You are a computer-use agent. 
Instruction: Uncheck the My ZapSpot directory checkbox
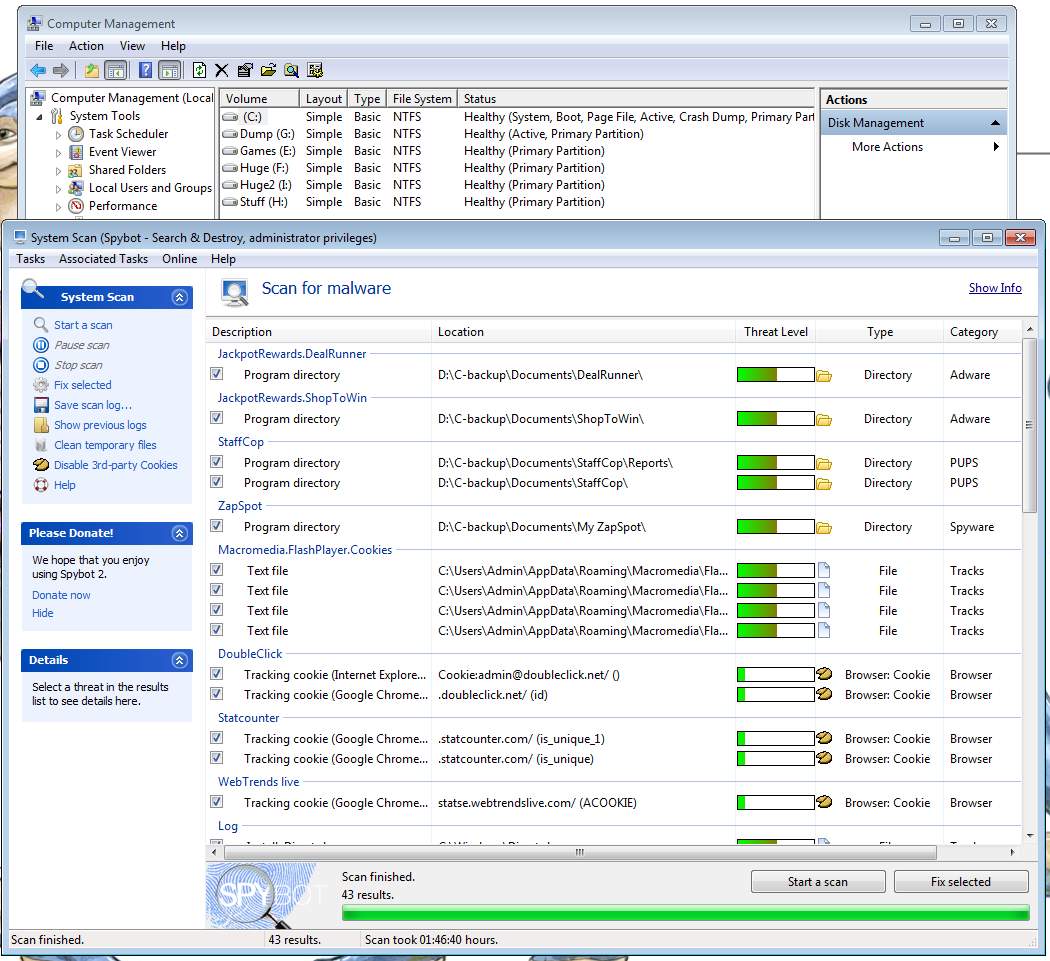tap(216, 526)
